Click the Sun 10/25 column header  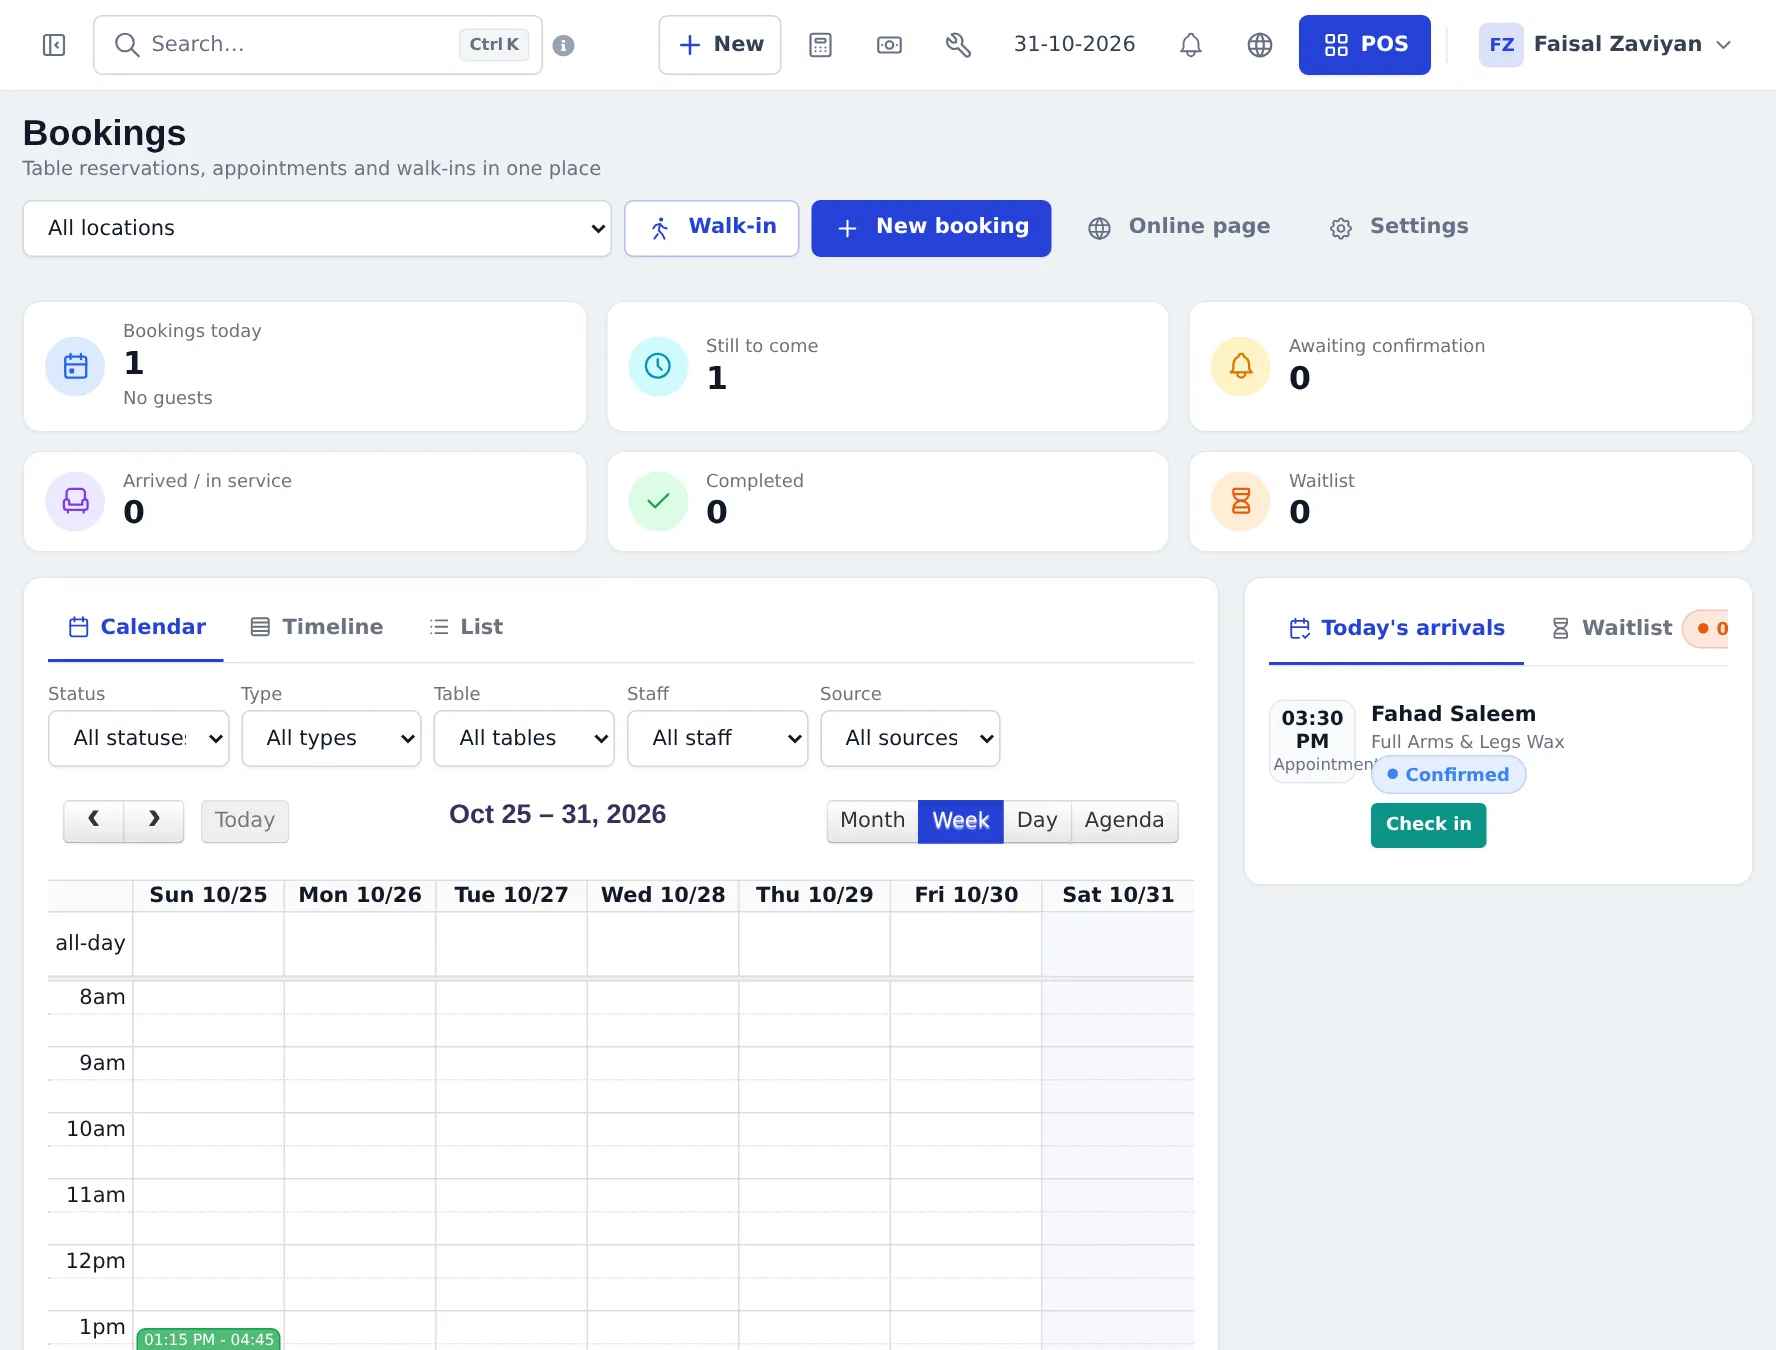tap(208, 895)
